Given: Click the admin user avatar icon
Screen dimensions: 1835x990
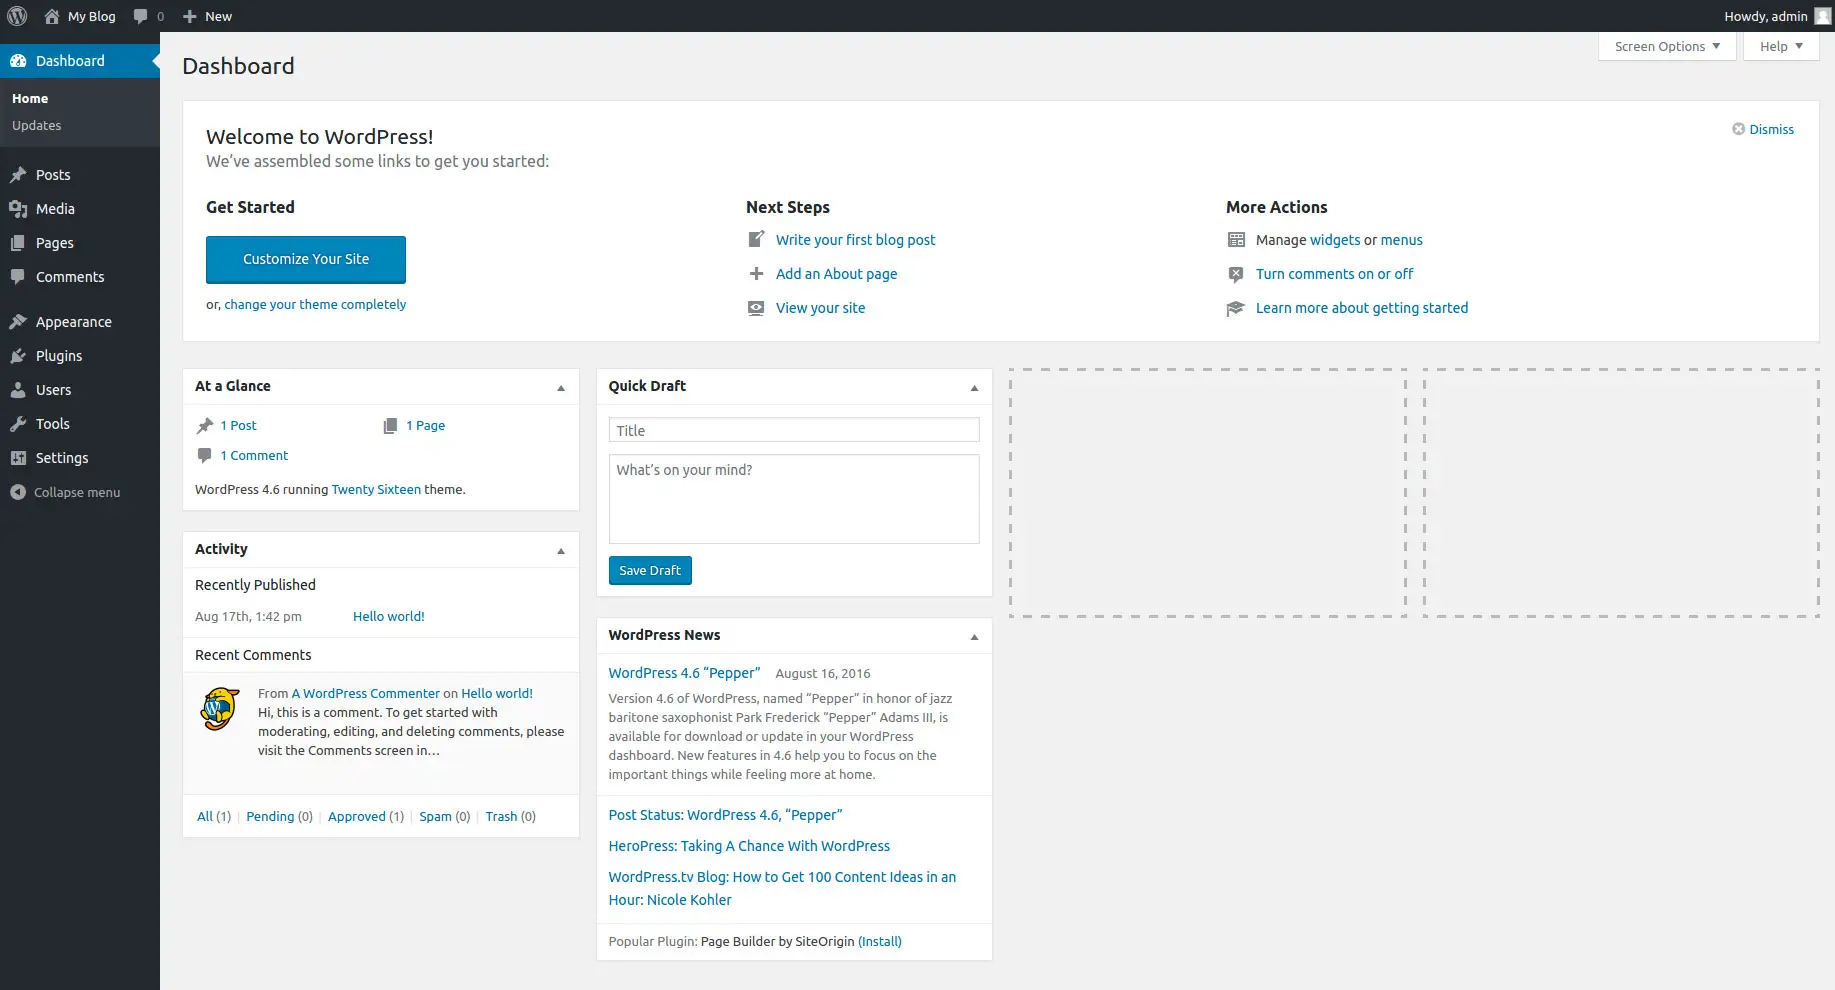Looking at the screenshot, I should click(1822, 16).
